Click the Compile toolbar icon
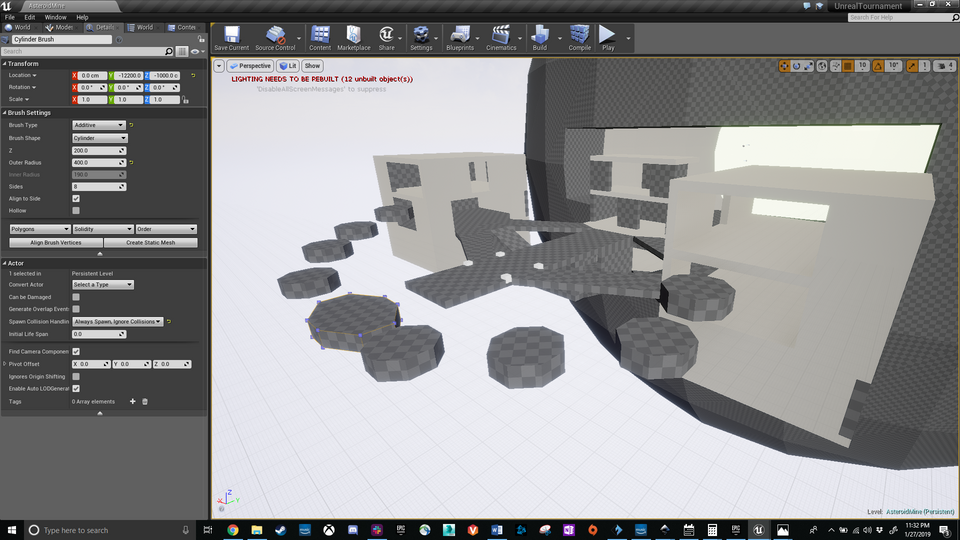The height and width of the screenshot is (540, 960). coord(579,38)
